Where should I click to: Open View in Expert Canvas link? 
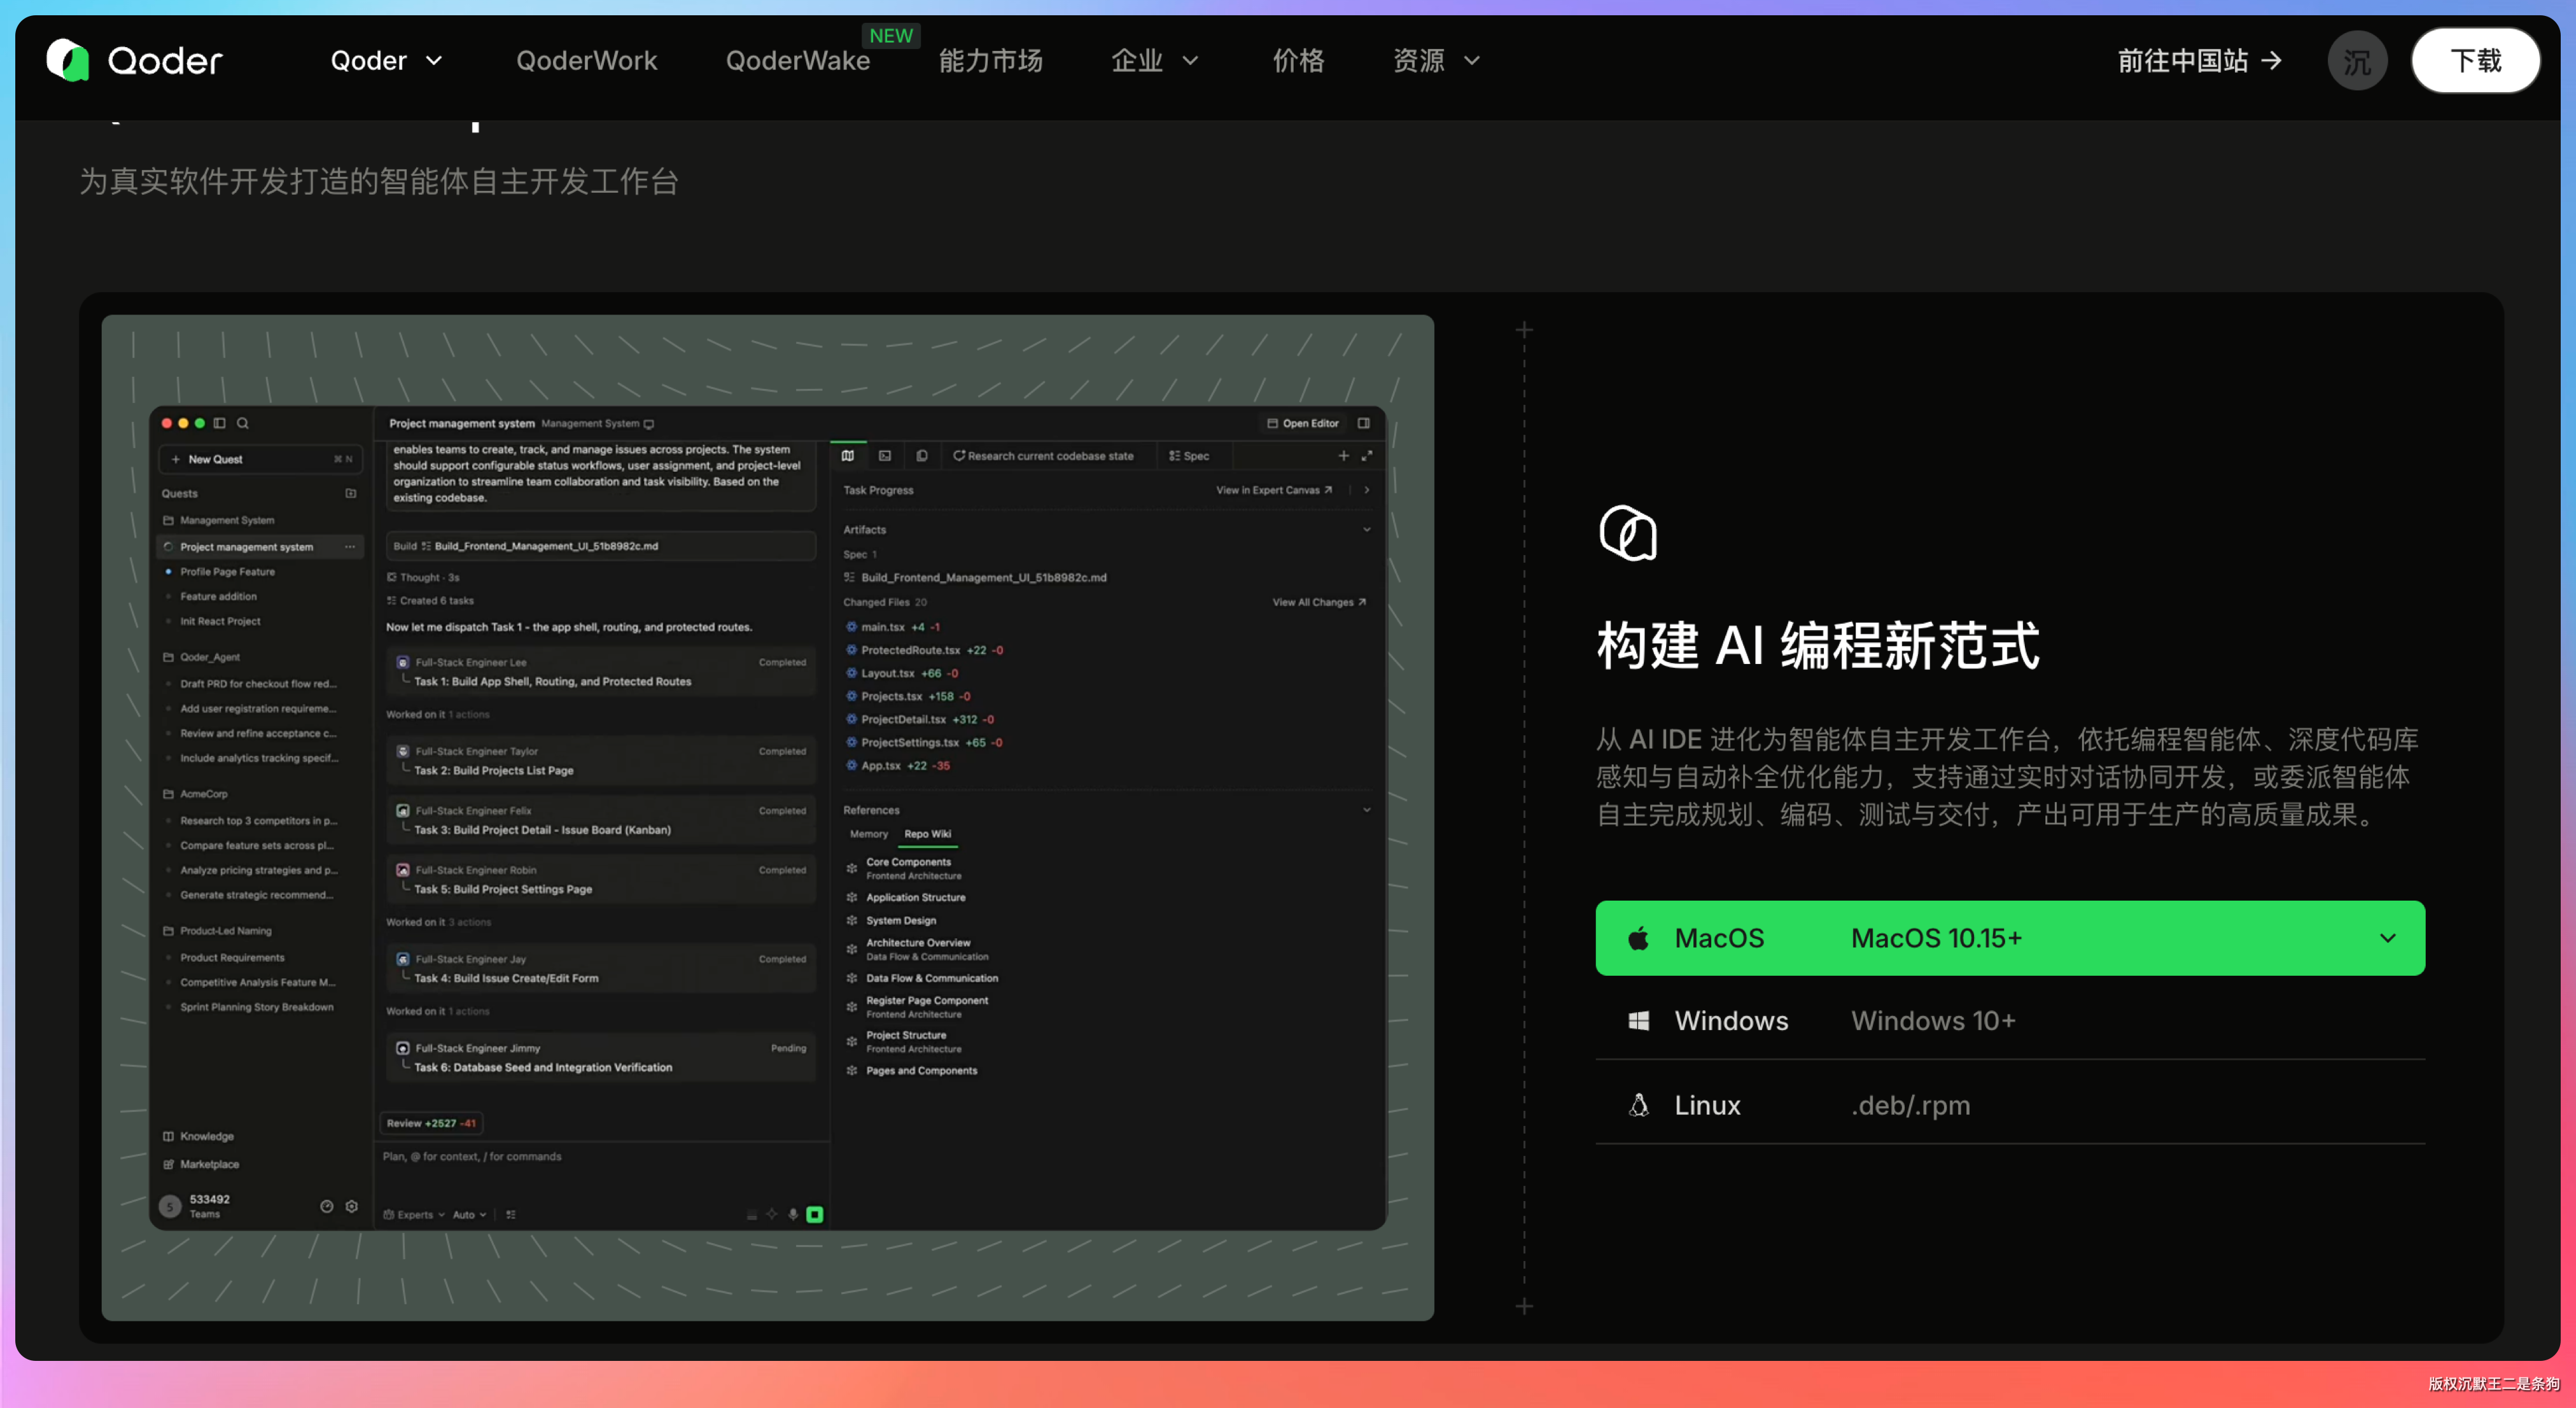pyautogui.click(x=1274, y=490)
